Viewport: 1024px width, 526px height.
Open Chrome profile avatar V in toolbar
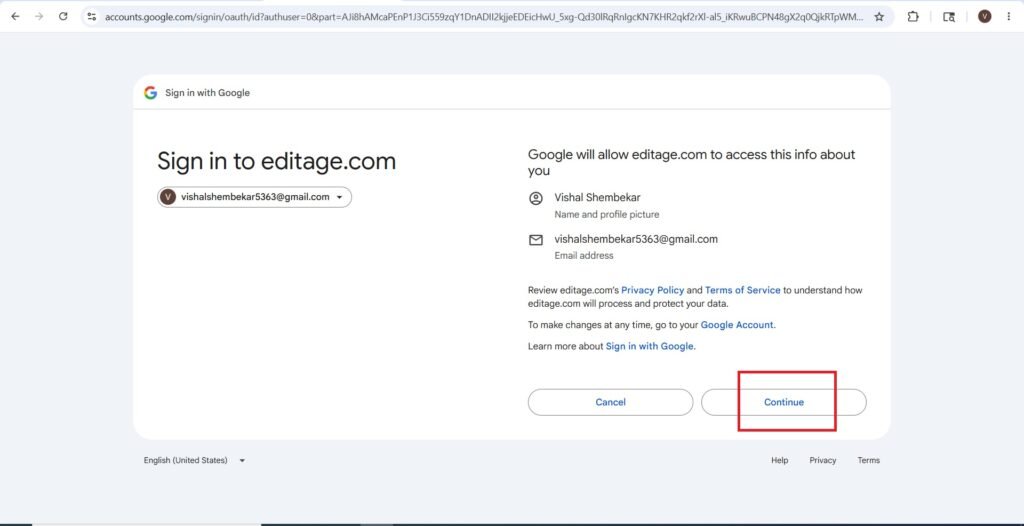984,17
